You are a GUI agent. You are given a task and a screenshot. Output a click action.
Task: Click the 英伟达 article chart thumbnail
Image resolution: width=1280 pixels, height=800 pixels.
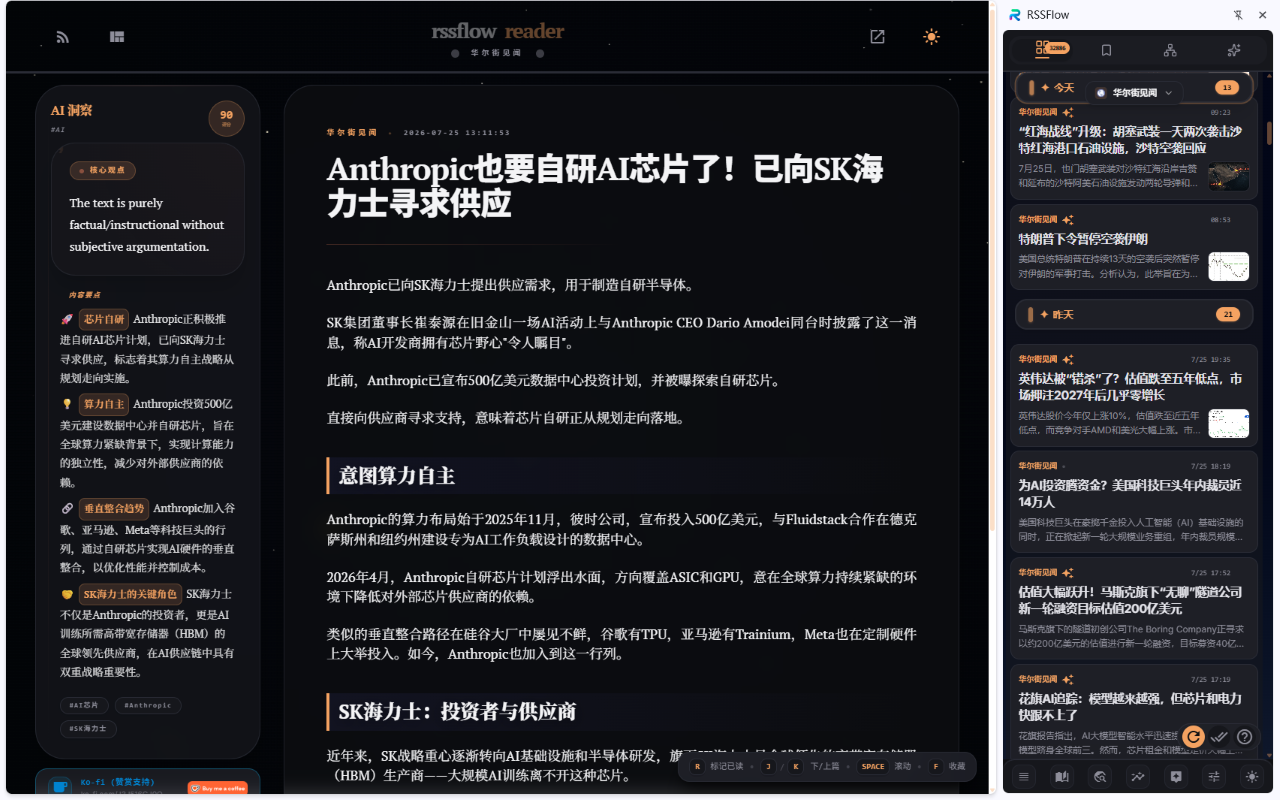tap(1228, 423)
